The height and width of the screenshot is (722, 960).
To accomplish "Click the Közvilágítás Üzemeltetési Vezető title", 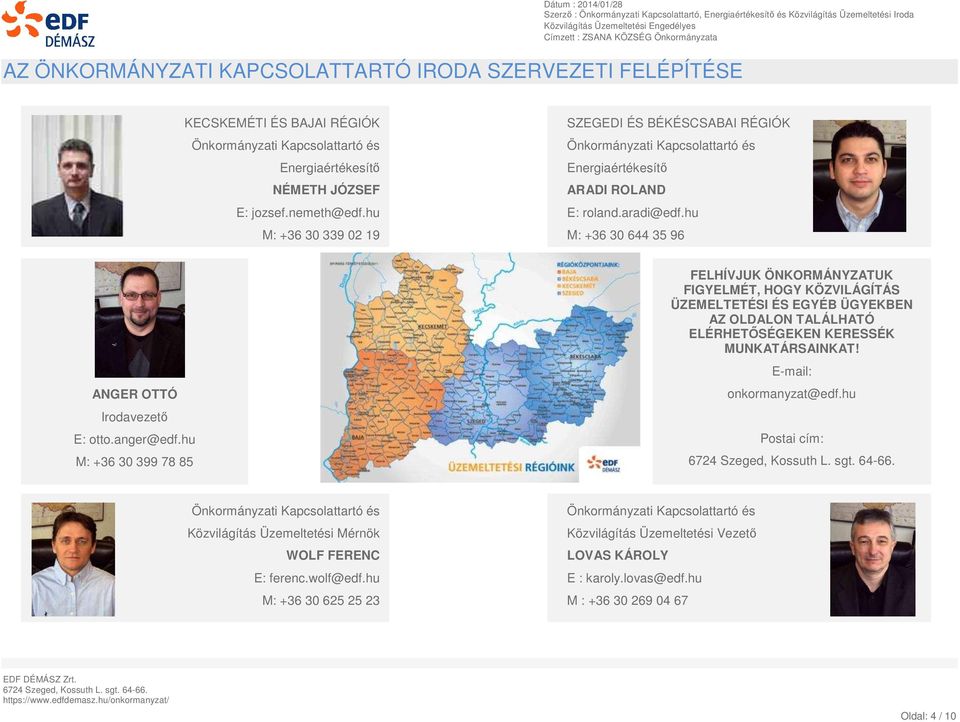I will click(x=661, y=533).
